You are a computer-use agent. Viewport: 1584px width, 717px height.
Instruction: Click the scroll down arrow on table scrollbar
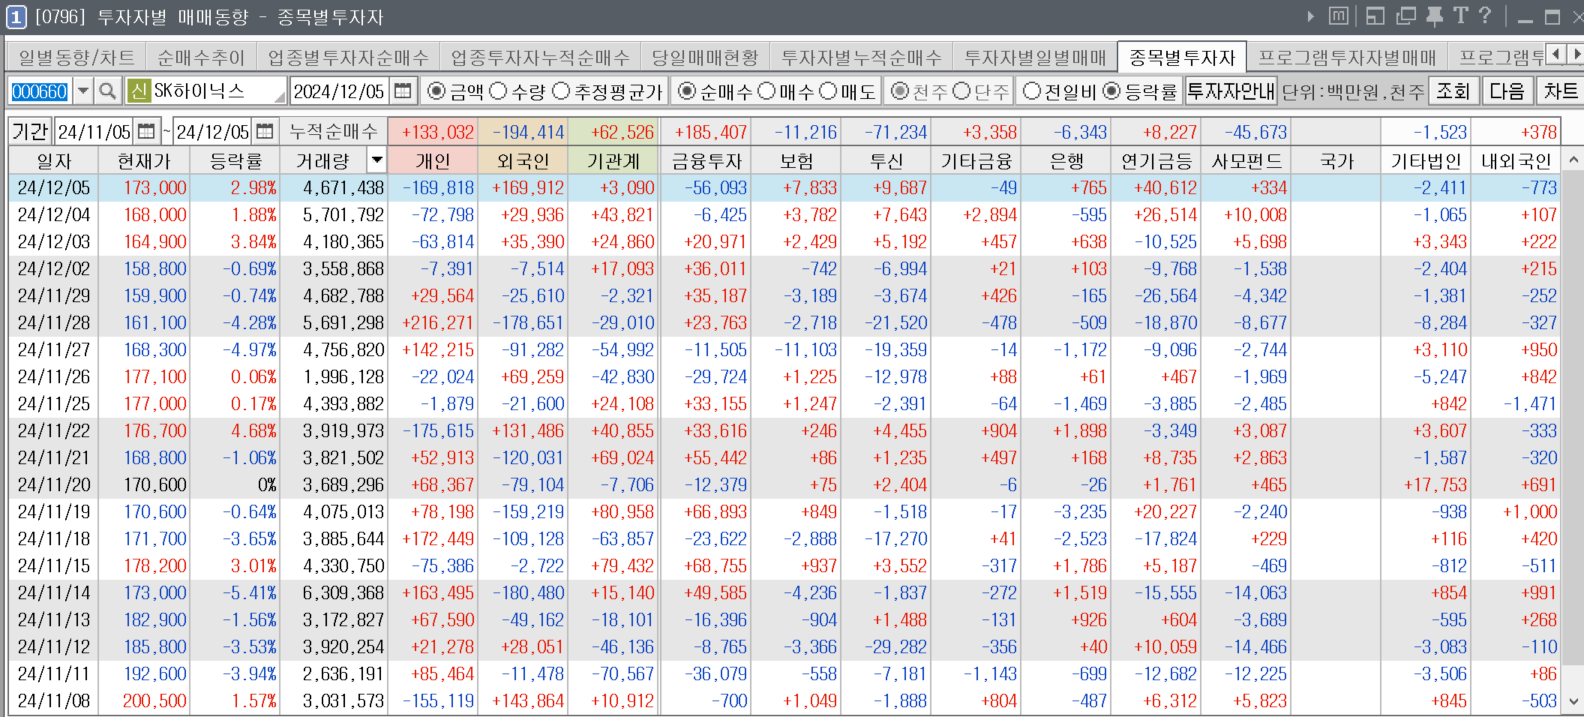[x=1573, y=702]
